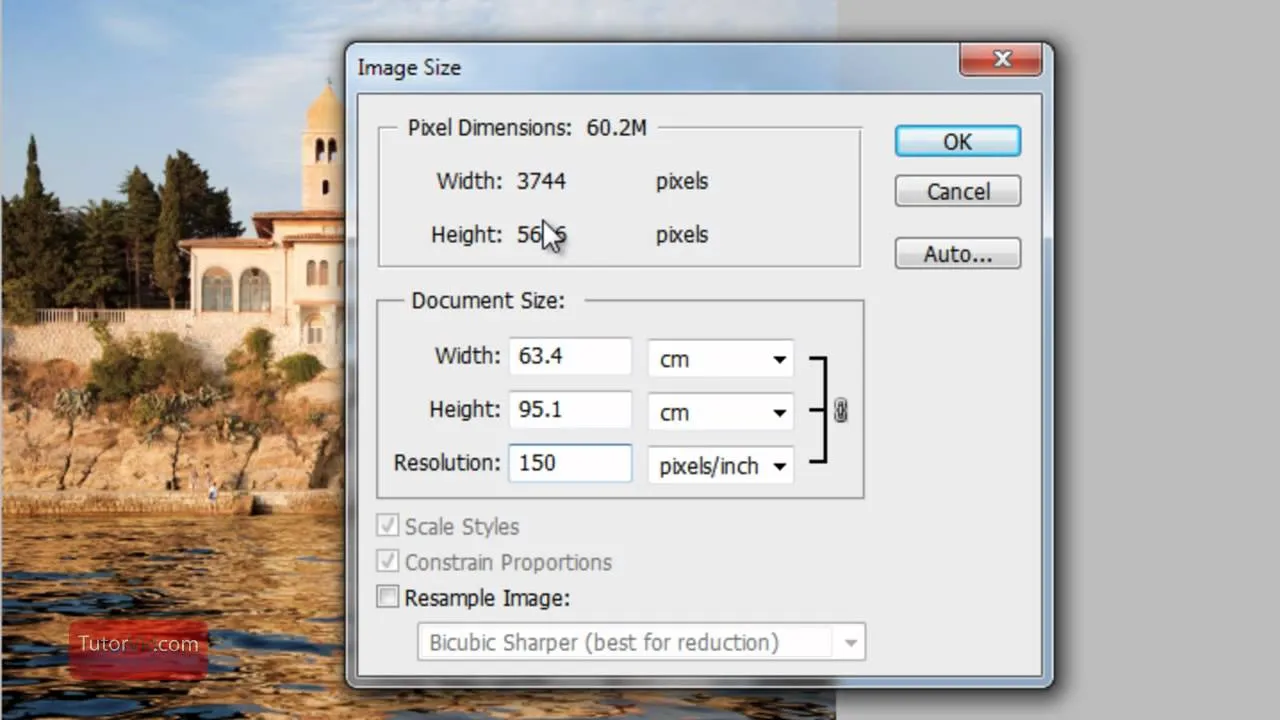Focus the Resolution field showing 150
Screen dimensions: 1280x720
tap(570, 464)
